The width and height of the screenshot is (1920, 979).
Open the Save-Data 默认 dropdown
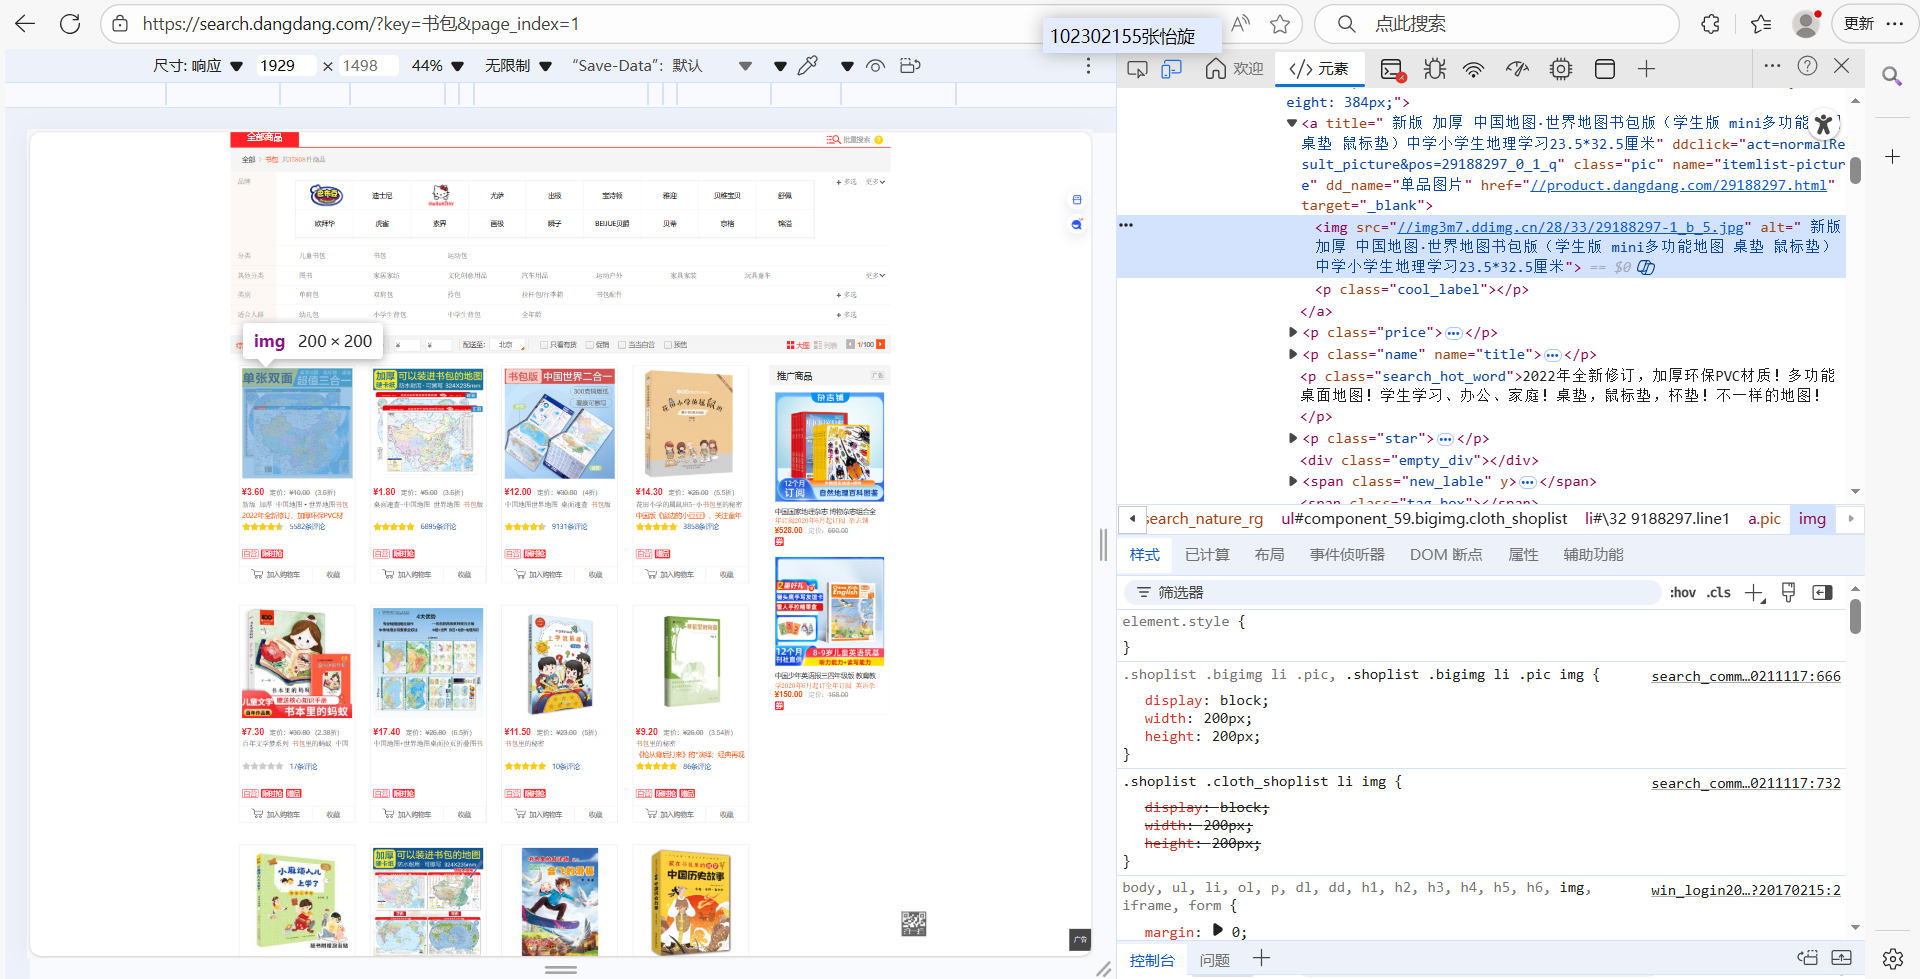tap(662, 66)
